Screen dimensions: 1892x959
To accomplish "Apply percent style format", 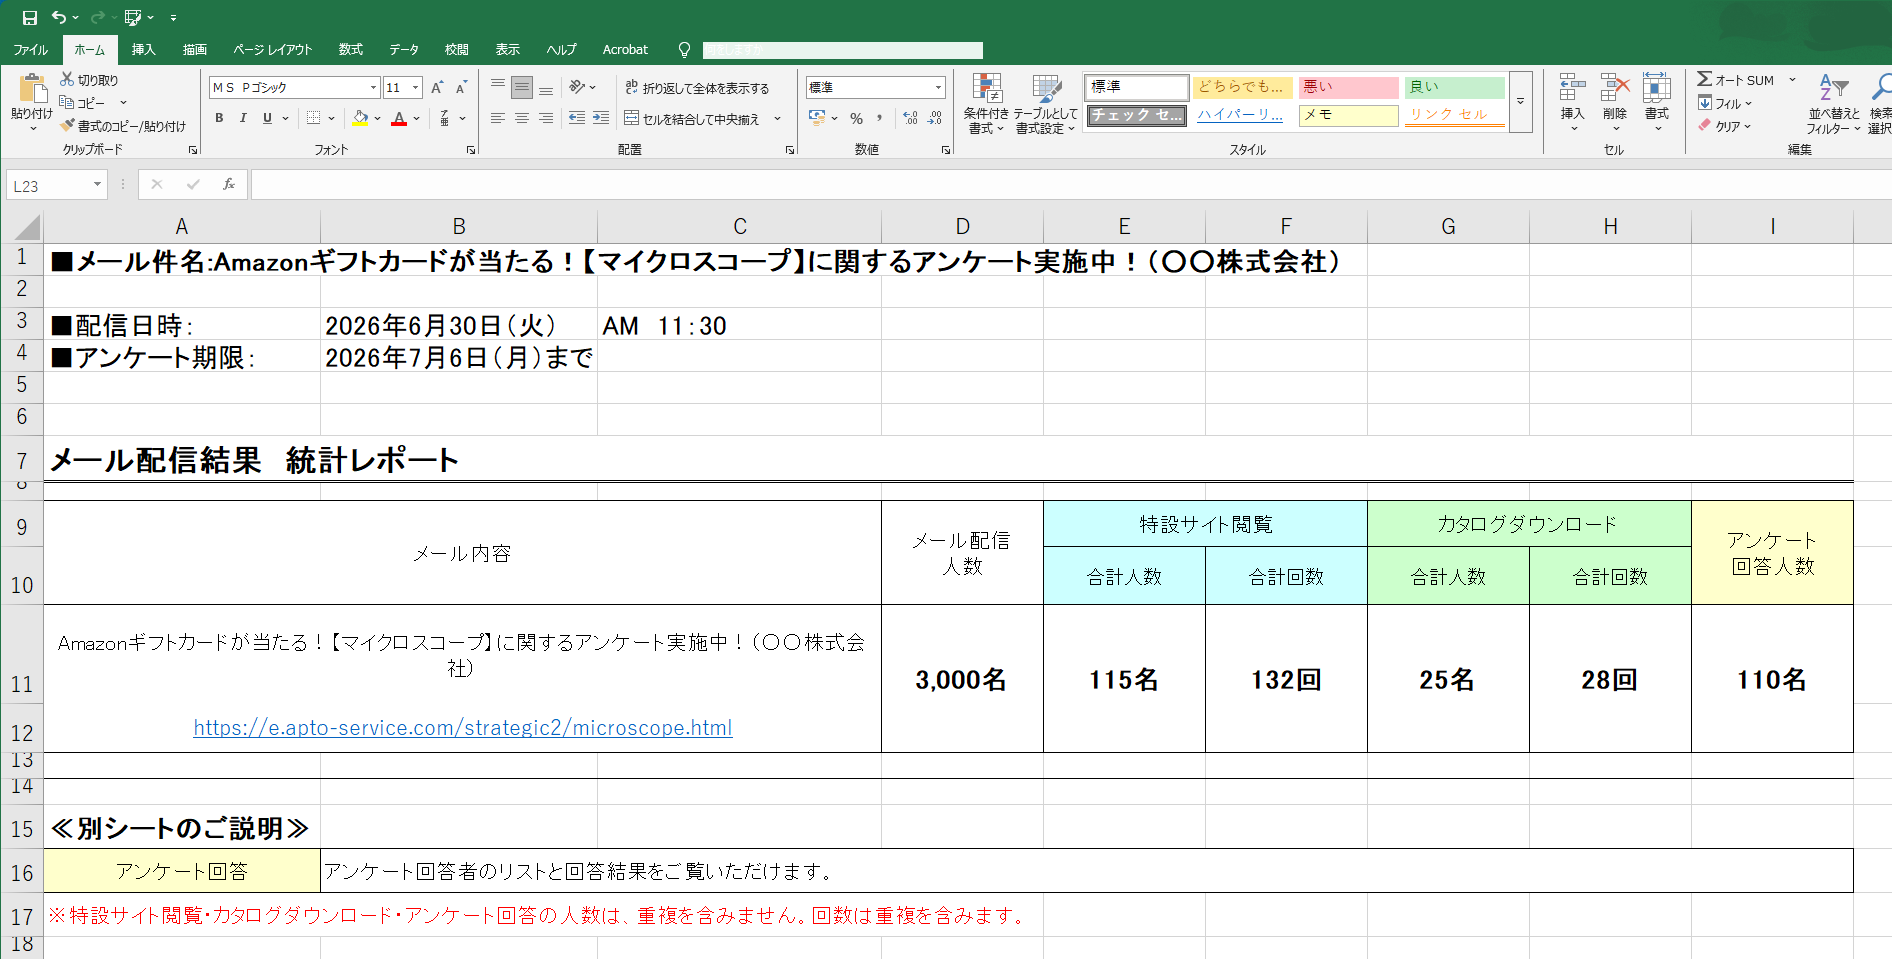I will point(856,118).
